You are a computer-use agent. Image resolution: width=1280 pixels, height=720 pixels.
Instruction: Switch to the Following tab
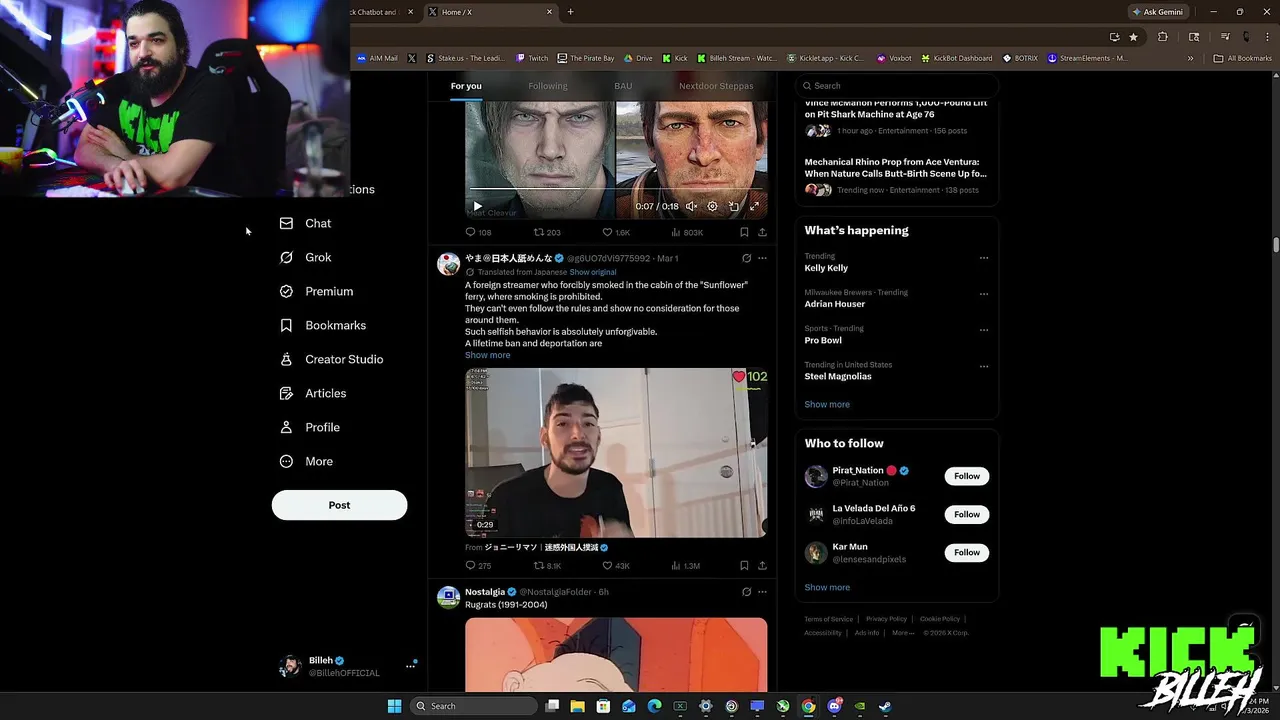pyautogui.click(x=548, y=86)
